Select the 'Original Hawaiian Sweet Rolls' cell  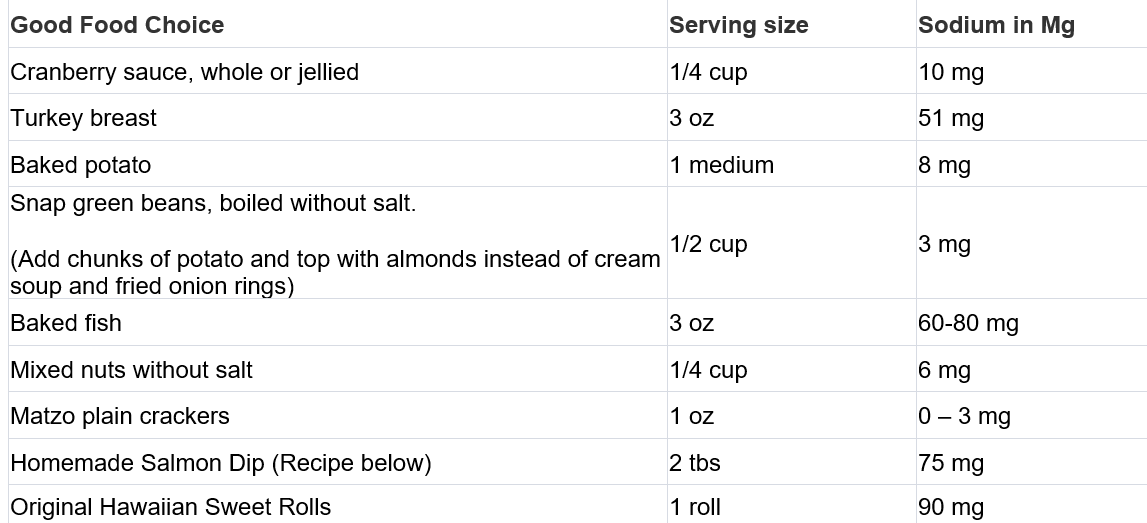(170, 507)
